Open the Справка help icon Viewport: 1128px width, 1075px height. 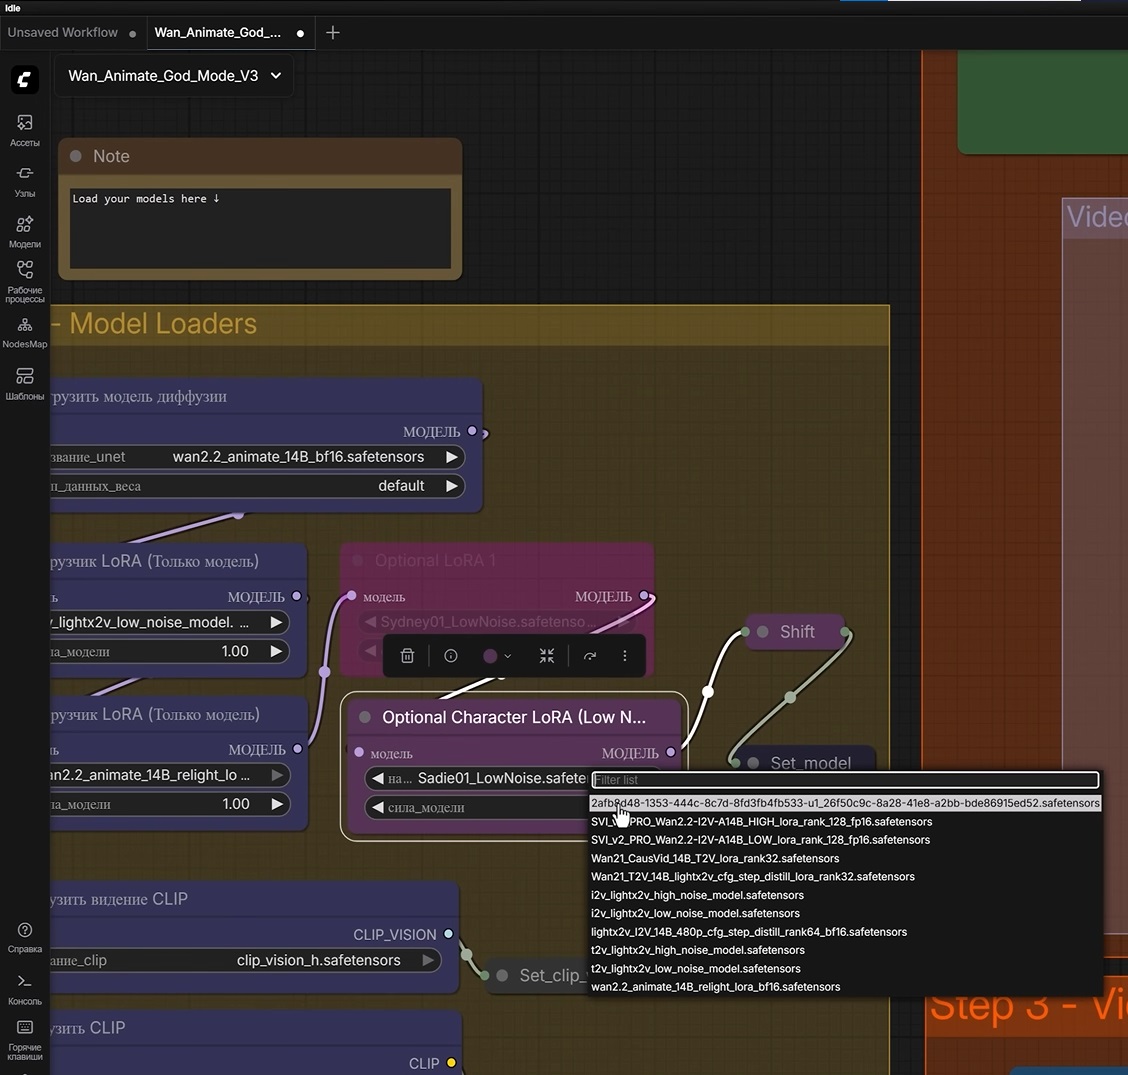coord(24,938)
